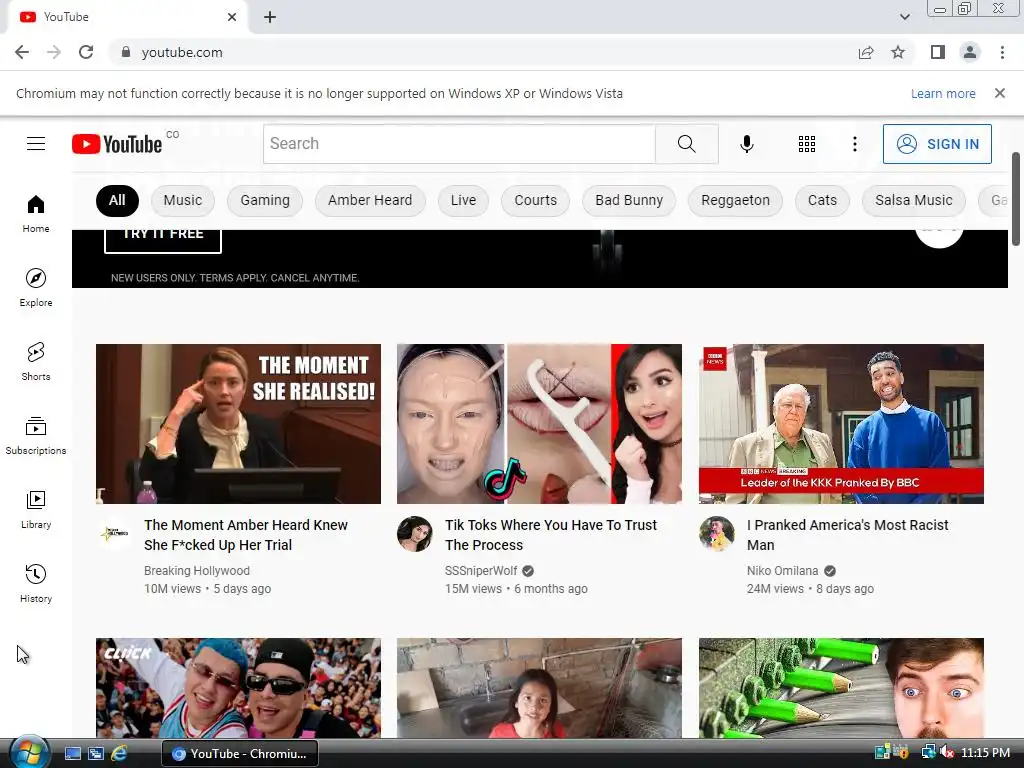The width and height of the screenshot is (1024, 768).
Task: Open tab search chevron
Action: click(x=904, y=17)
